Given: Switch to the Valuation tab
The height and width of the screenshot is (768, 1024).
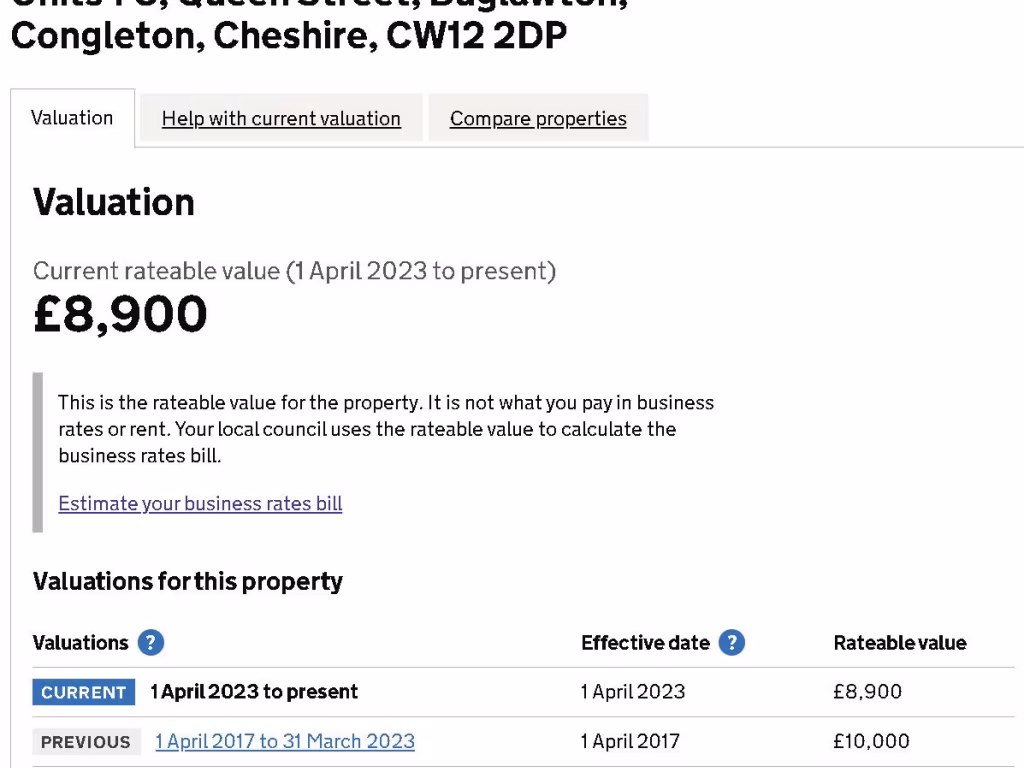Looking at the screenshot, I should pyautogui.click(x=72, y=118).
